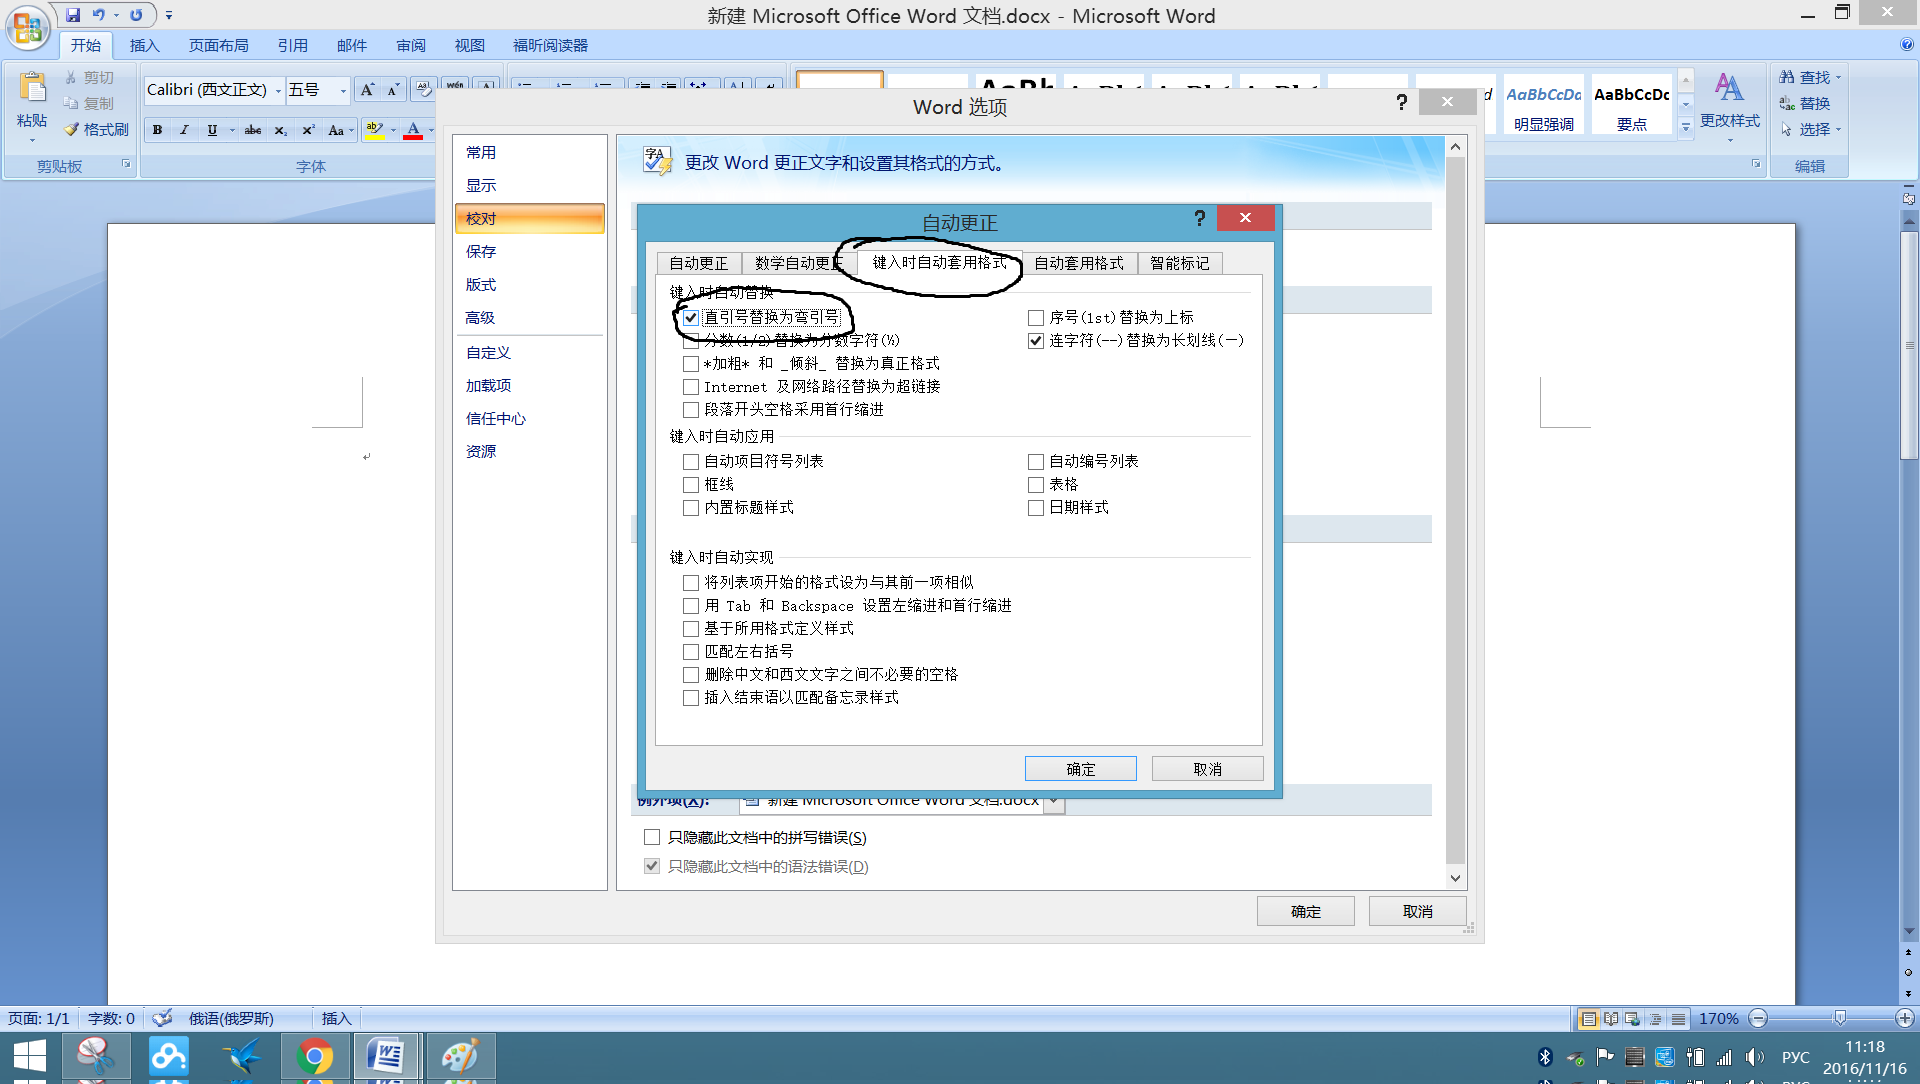Click the Save icon in quick access
Screen dimensions: 1920x1084
click(73, 15)
